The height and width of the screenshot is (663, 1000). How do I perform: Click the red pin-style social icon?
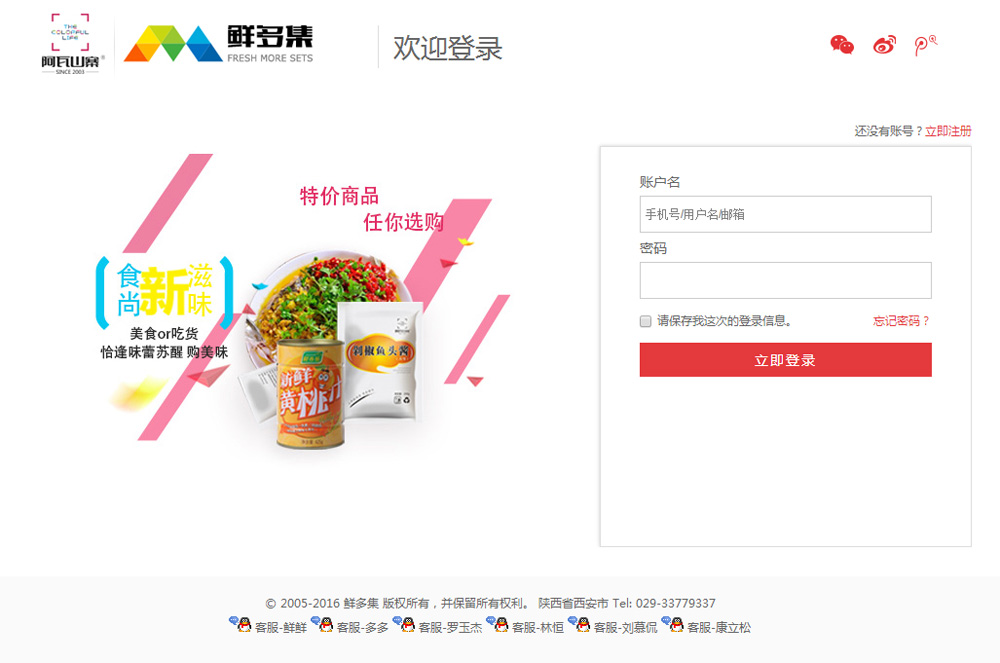coord(926,45)
